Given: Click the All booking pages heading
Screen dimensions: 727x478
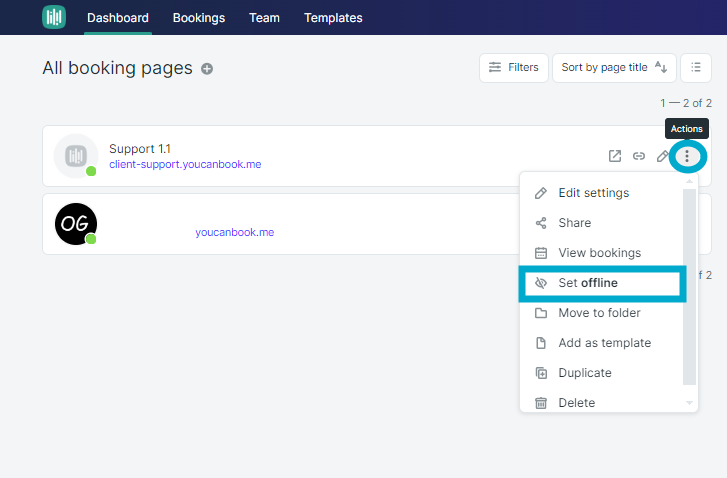Looking at the screenshot, I should tap(117, 68).
